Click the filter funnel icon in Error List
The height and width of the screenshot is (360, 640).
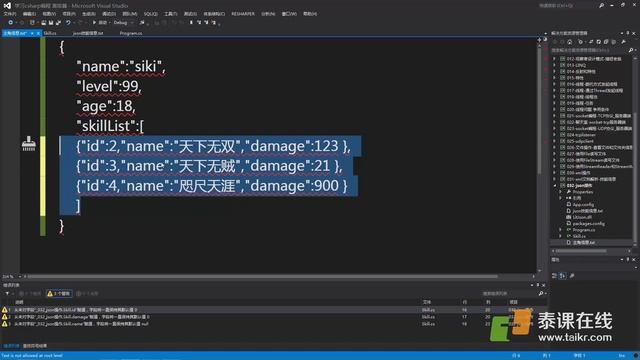pyautogui.click(x=7, y=293)
